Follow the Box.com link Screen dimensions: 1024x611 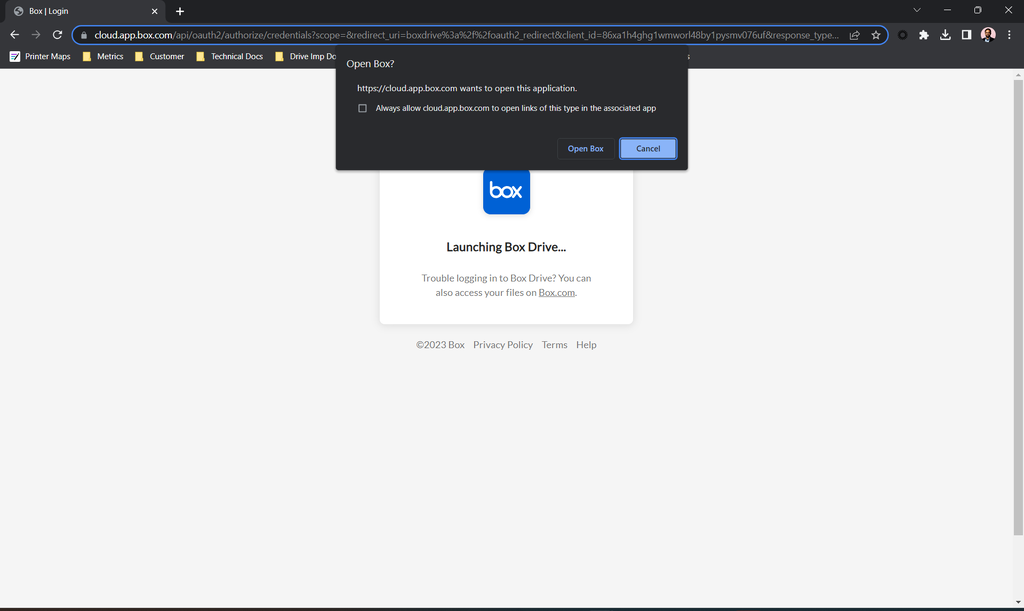556,293
